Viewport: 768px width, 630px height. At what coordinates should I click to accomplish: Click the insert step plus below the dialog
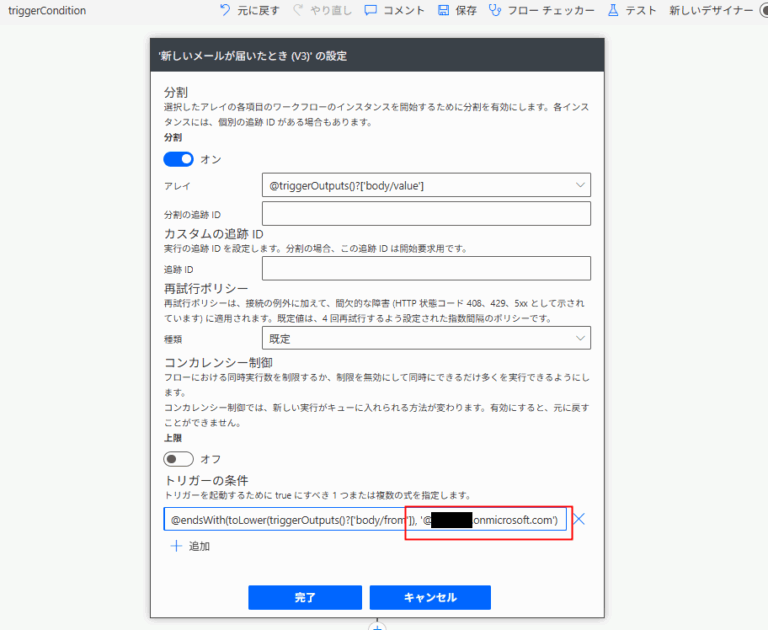coord(377,626)
